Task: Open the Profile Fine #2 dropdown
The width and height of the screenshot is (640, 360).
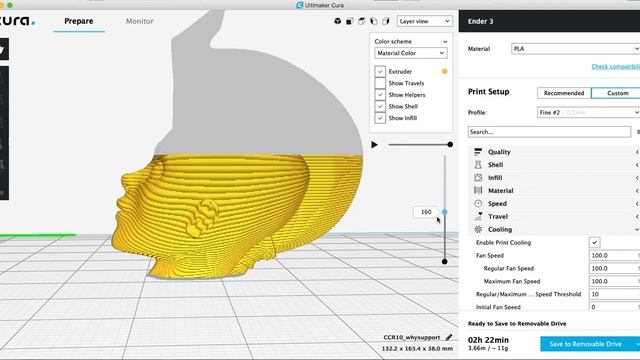Action: tap(588, 112)
